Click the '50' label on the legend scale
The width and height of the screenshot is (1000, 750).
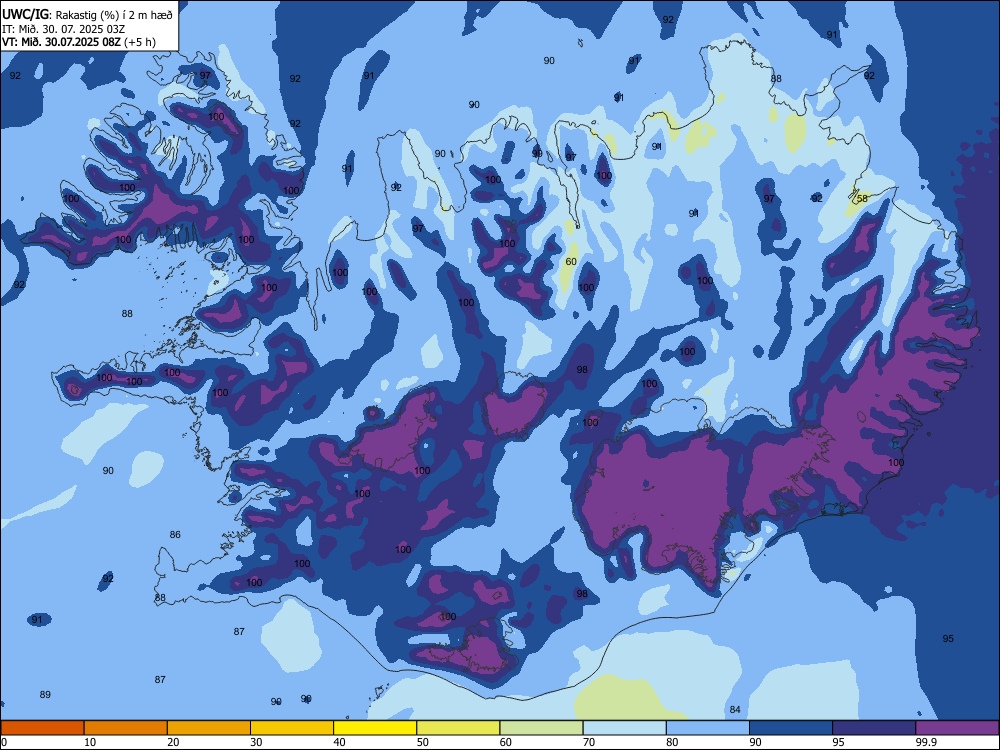[423, 742]
